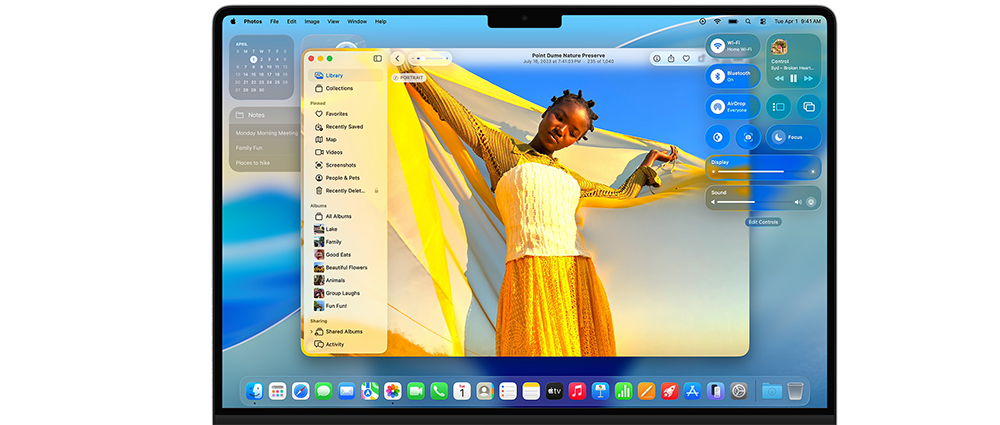The width and height of the screenshot is (1000, 425).
Task: Open the Window menu
Action: pyautogui.click(x=357, y=21)
